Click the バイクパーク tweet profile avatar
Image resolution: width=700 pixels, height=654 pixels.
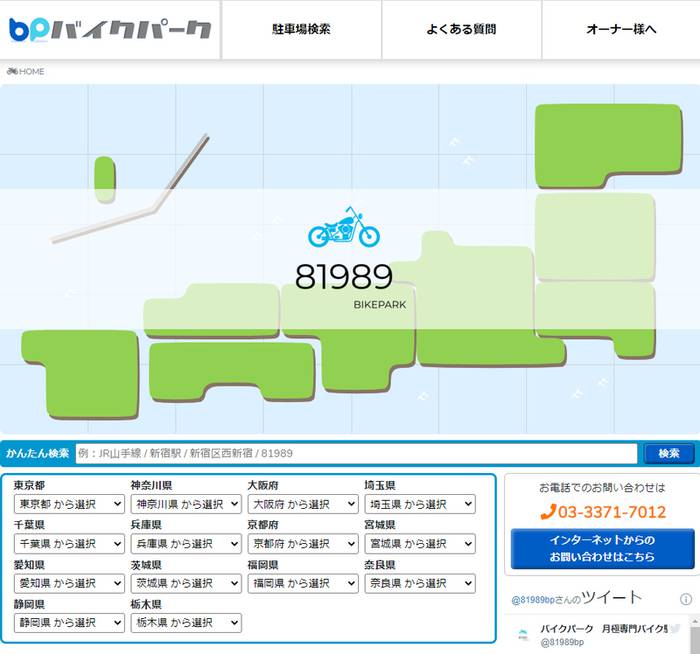click(x=522, y=634)
